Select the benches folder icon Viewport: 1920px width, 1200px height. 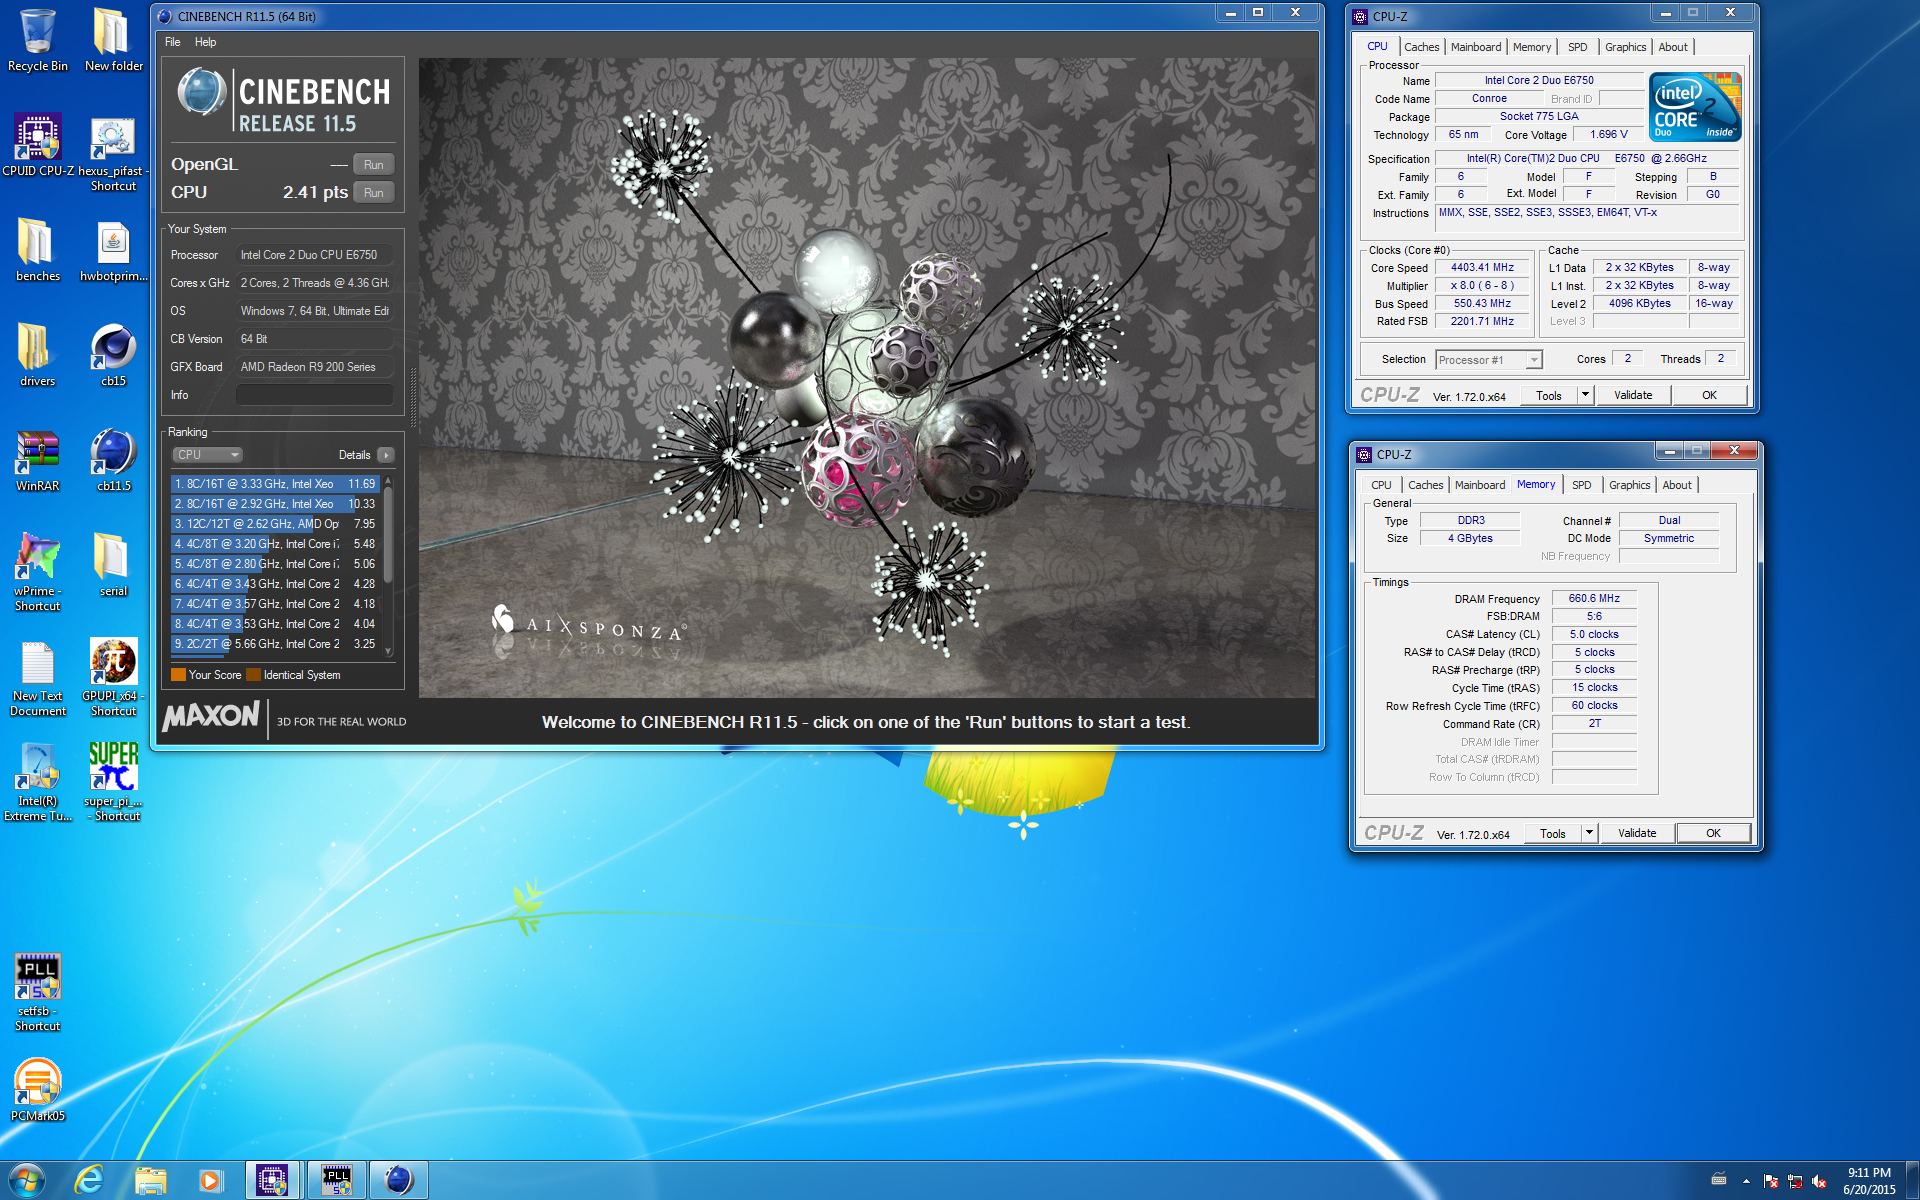pyautogui.click(x=37, y=250)
